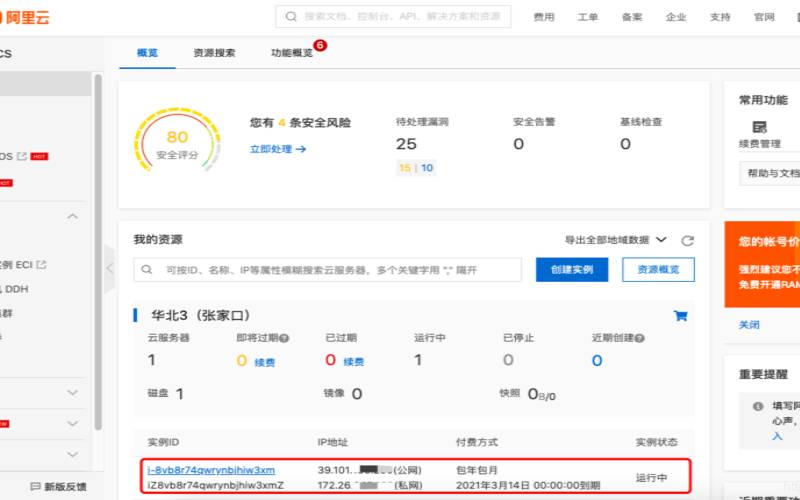Click the search magnifier in the top bar
The image size is (800, 500).
click(291, 16)
